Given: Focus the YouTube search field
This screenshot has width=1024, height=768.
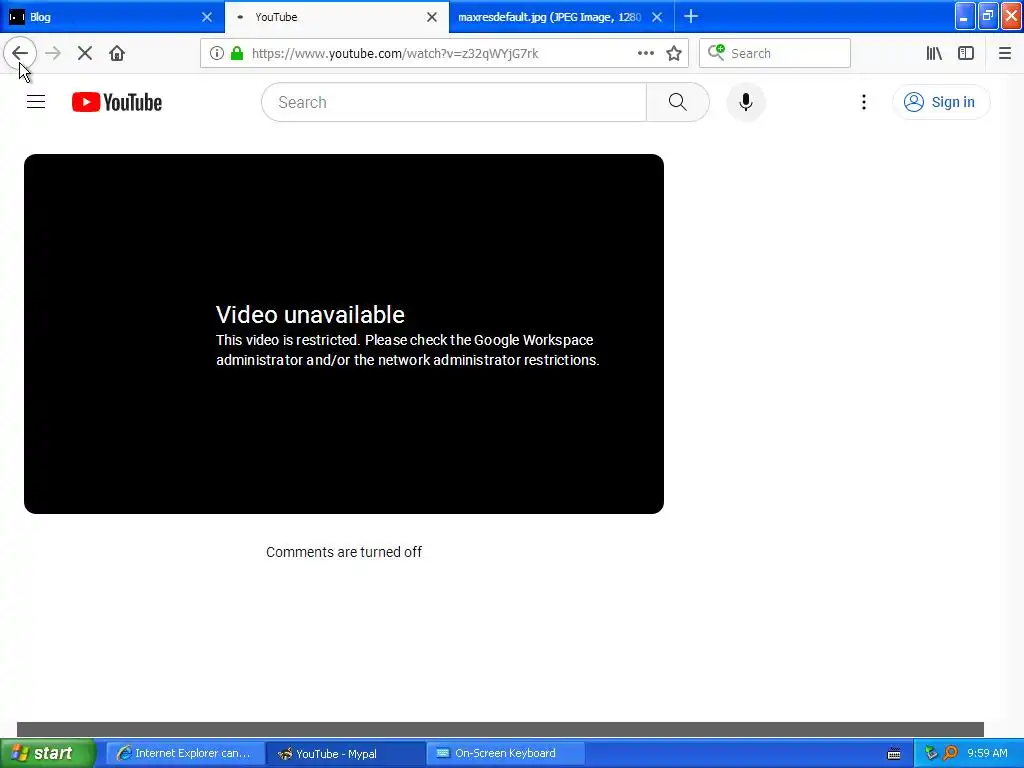Looking at the screenshot, I should pos(454,102).
